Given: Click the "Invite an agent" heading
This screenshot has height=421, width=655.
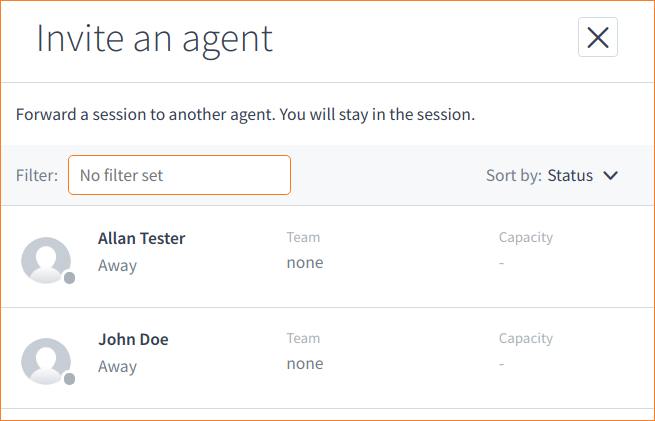Looking at the screenshot, I should 155,38.
